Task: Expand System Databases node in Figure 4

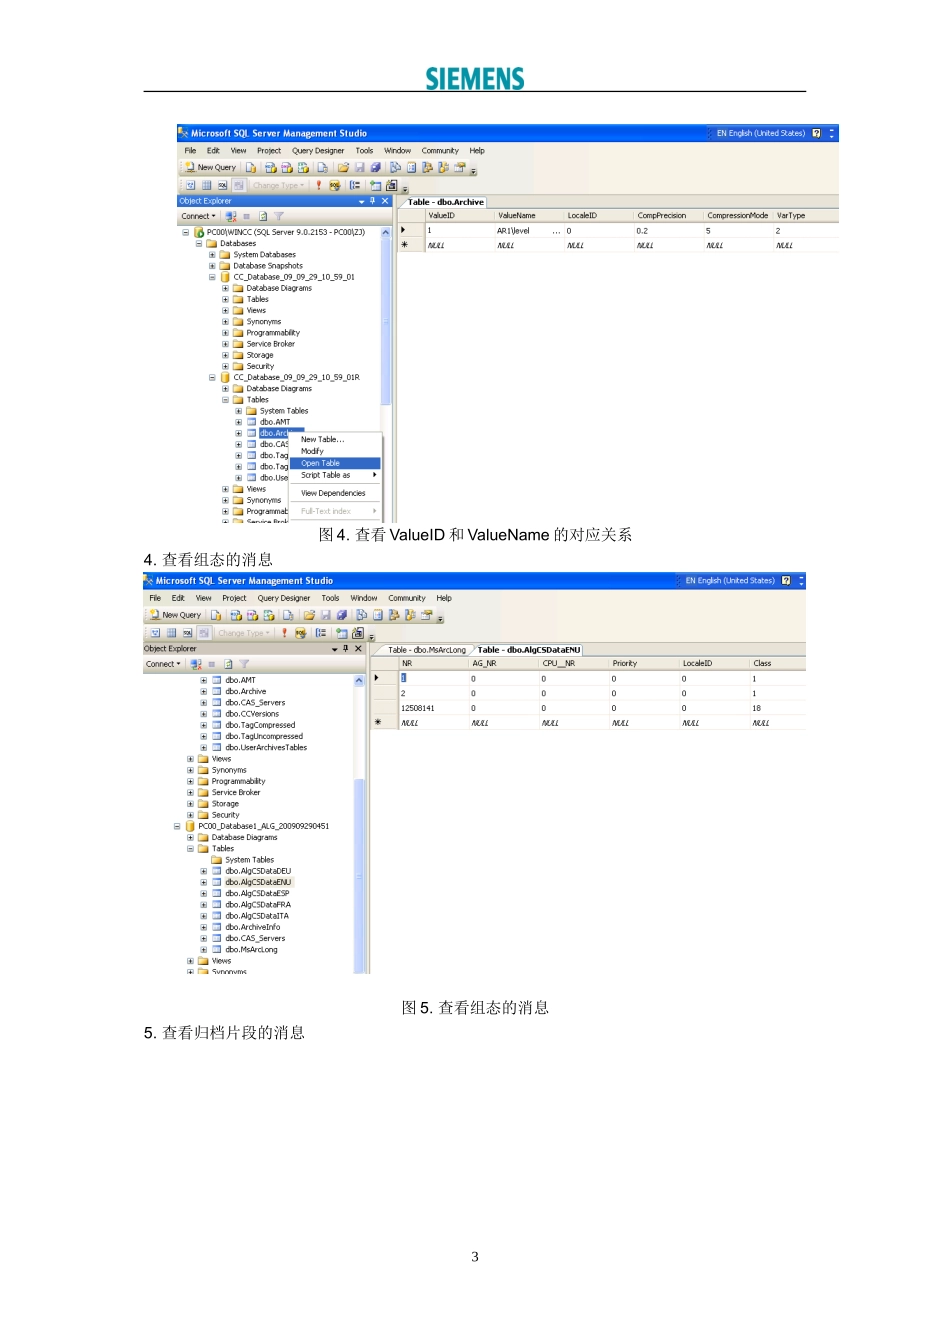Action: point(212,255)
